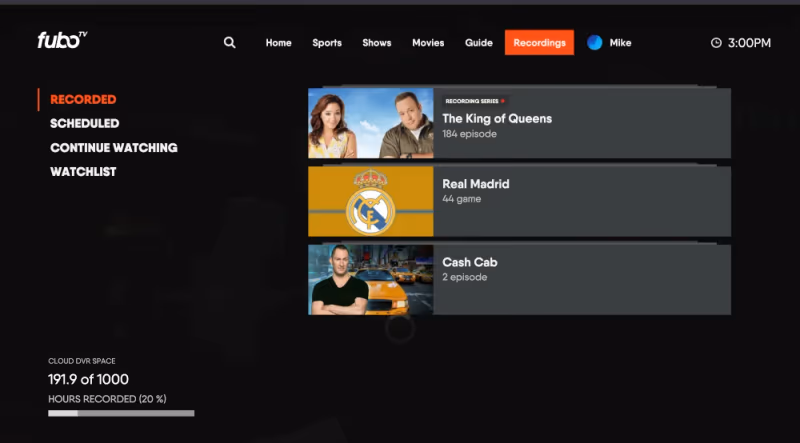Select The King of Queens title
The height and width of the screenshot is (443, 800).
click(497, 118)
